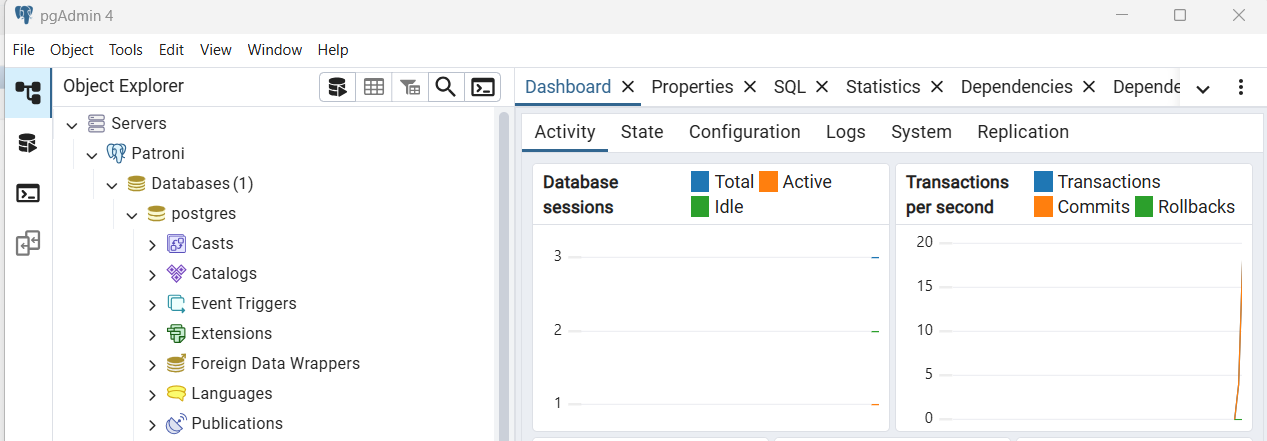Switch to the Configuration dashboard tab
The image size is (1267, 441).
[x=744, y=132]
